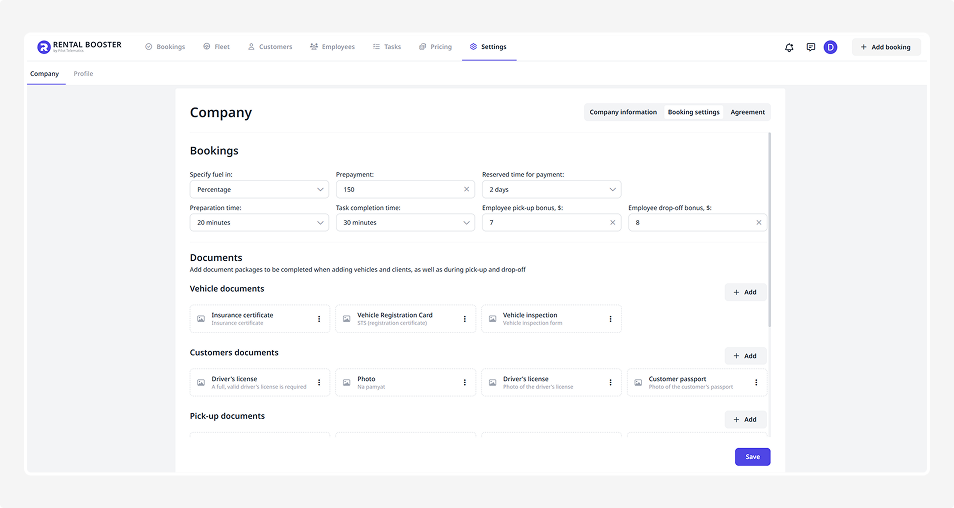Viewport: 954px width, 508px height.
Task: Expand the Preparation time dropdown
Action: 259,223
